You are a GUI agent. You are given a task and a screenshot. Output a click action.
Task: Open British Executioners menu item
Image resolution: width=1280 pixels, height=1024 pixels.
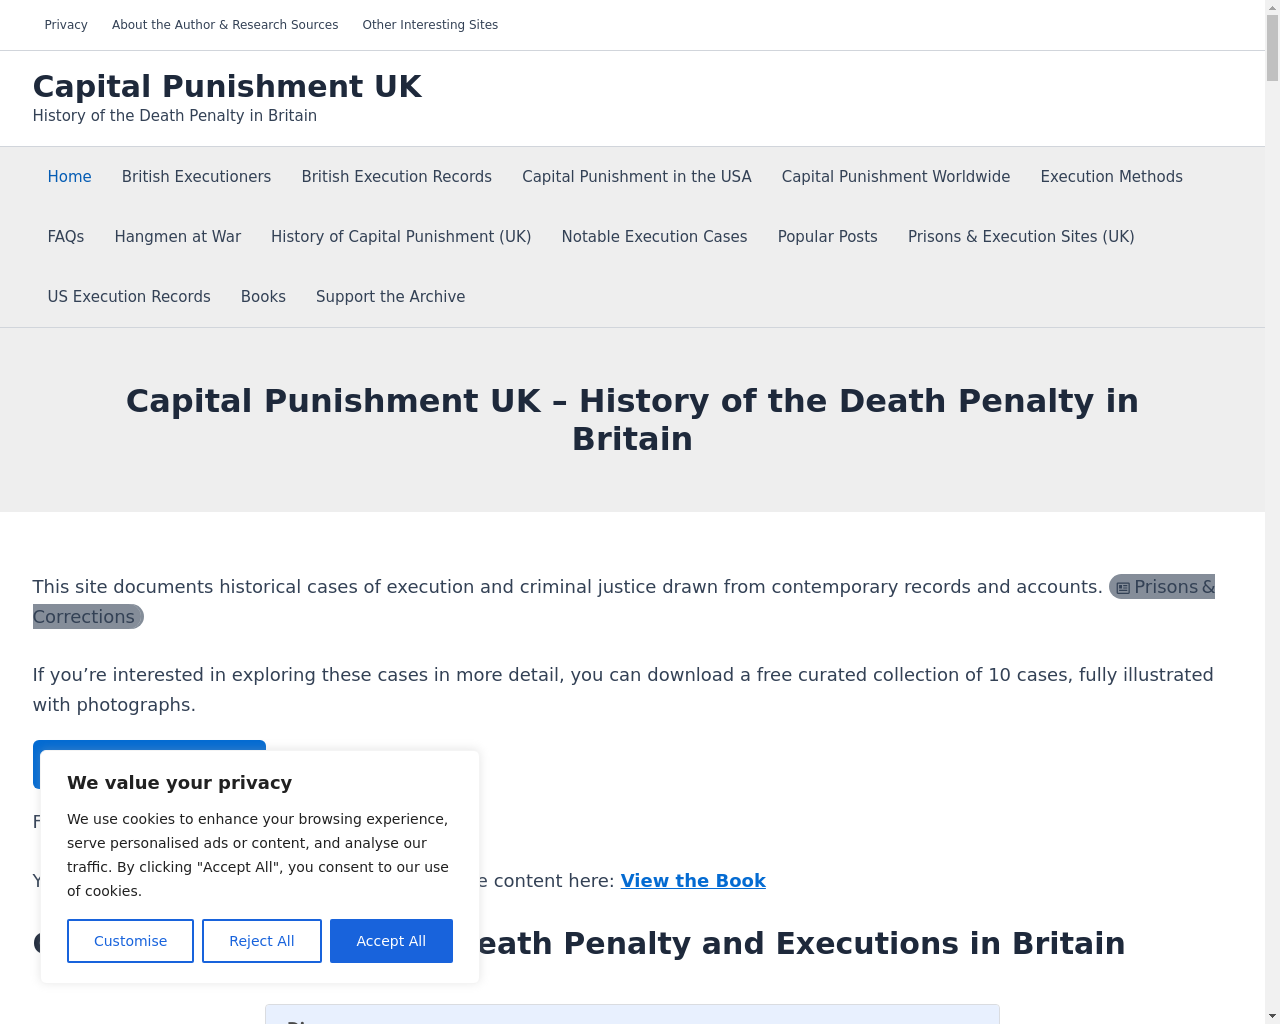coord(196,177)
